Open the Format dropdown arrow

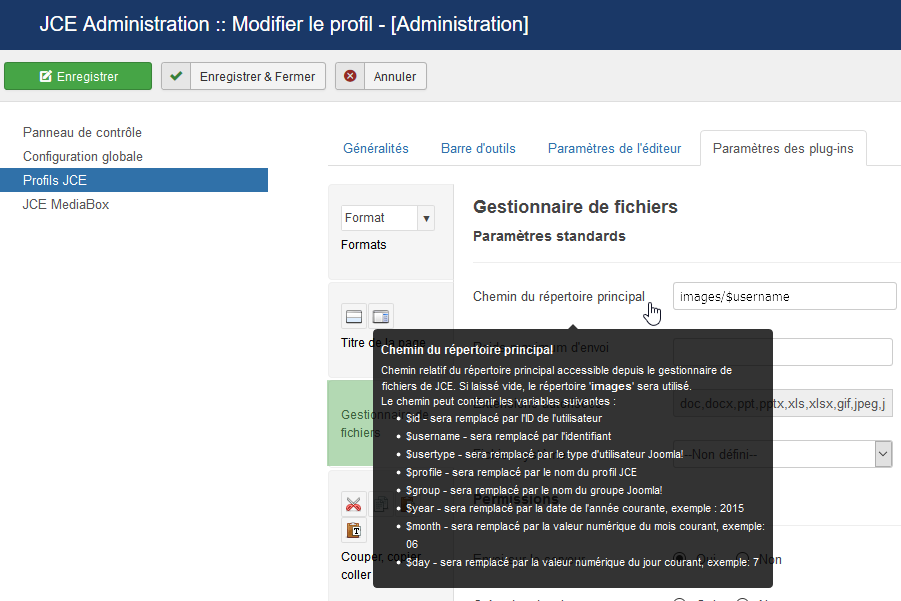point(426,218)
